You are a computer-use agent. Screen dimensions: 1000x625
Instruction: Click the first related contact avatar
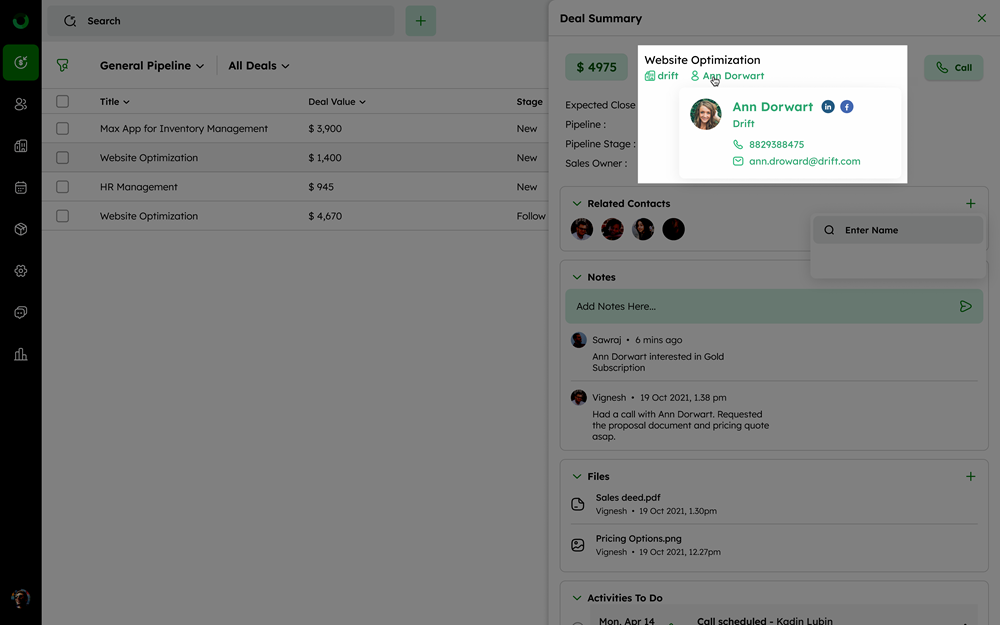(582, 229)
